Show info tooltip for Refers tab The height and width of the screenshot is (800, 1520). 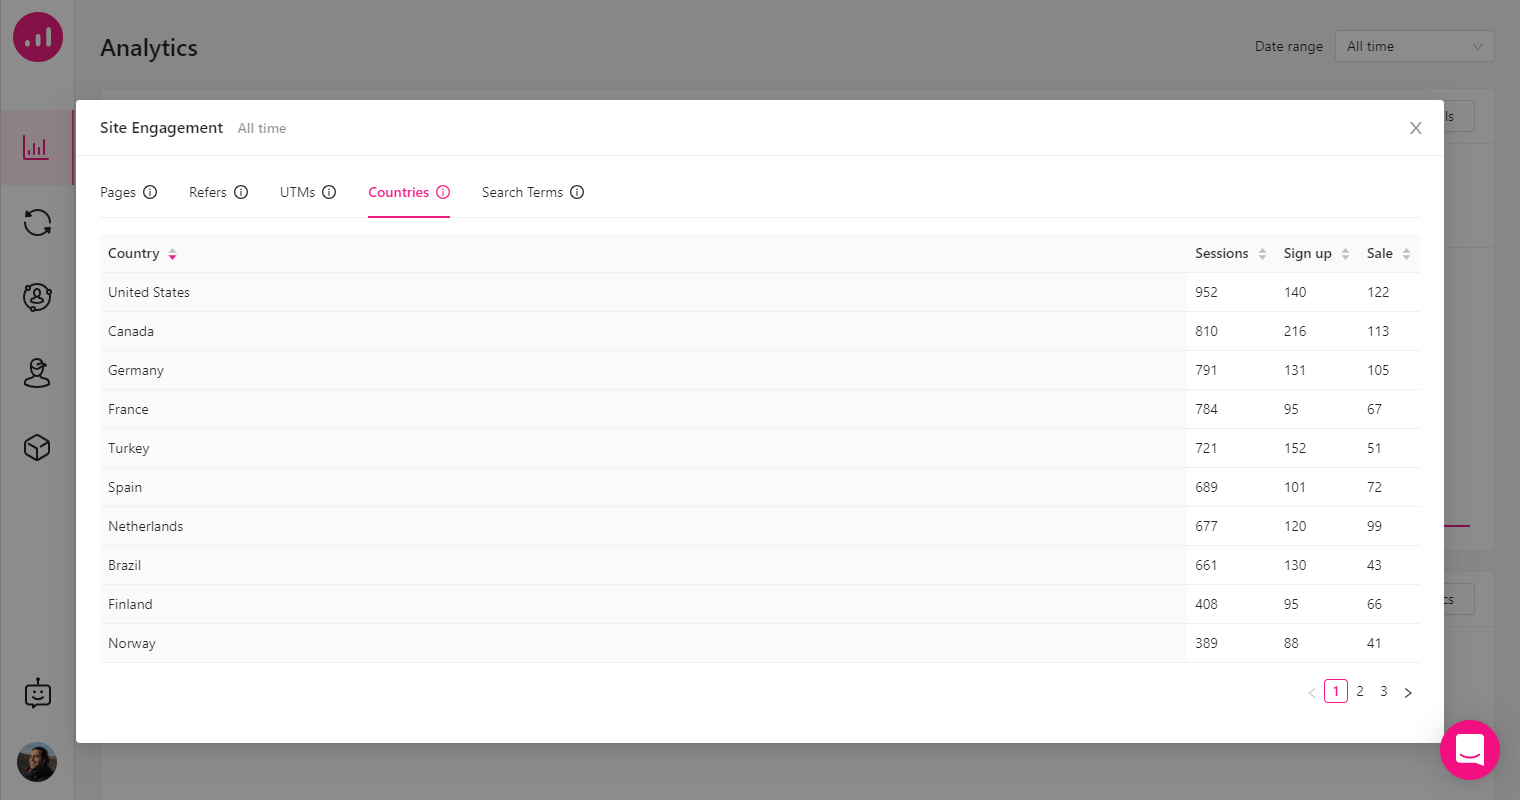click(241, 192)
